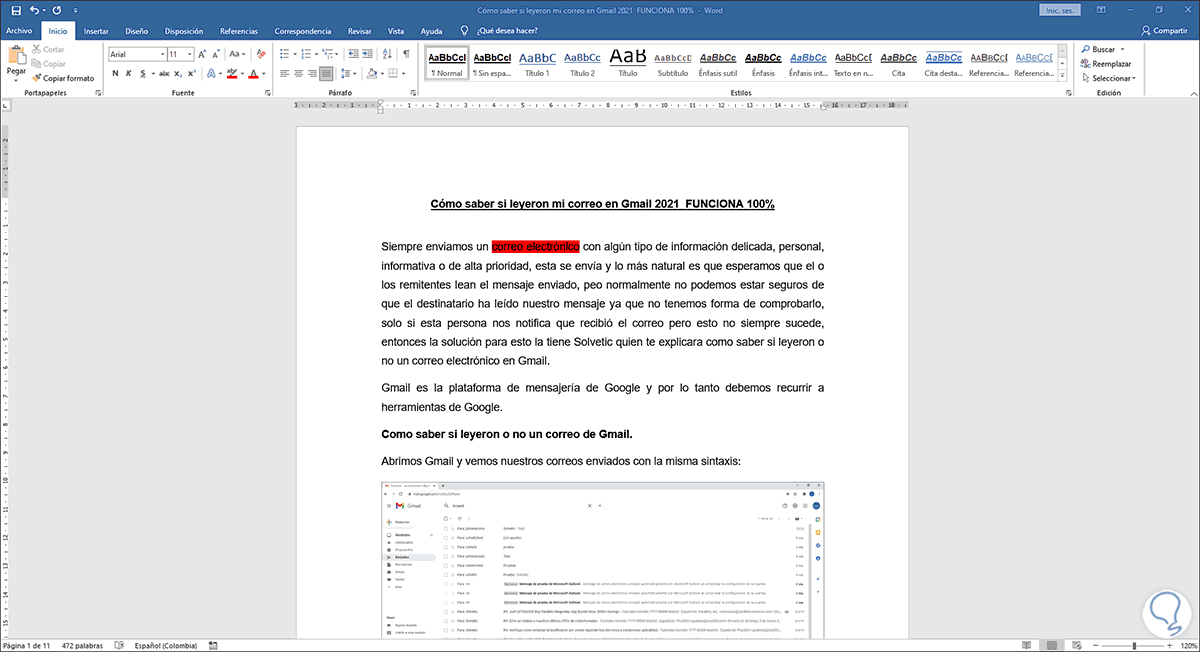
Task: Toggle italic (K) formatting
Action: (x=129, y=73)
